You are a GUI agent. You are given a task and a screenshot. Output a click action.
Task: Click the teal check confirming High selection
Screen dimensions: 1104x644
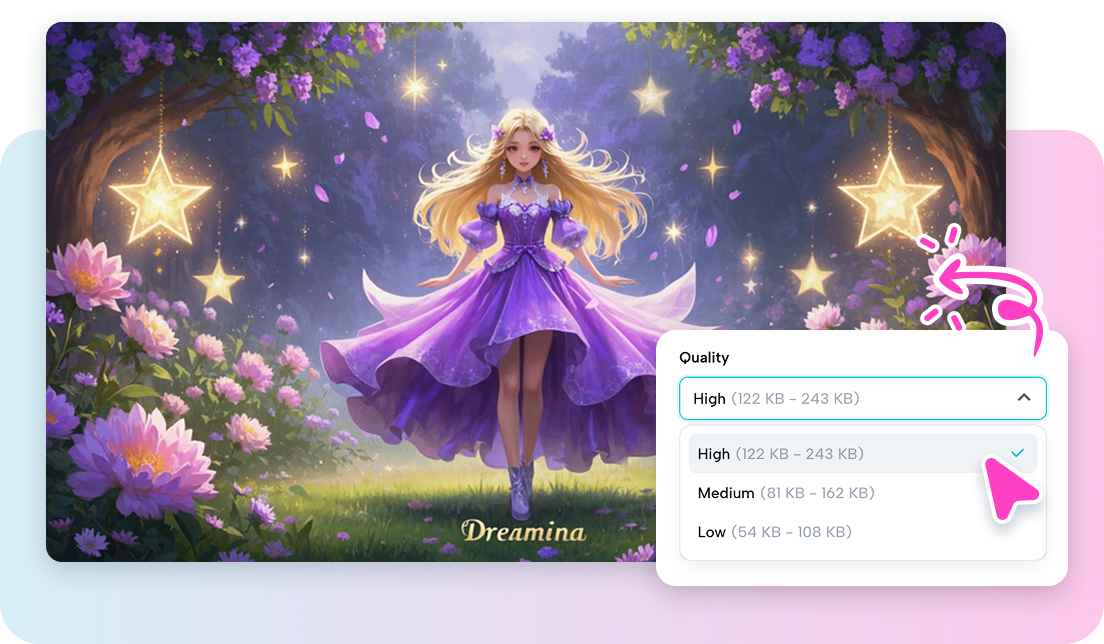1018,453
